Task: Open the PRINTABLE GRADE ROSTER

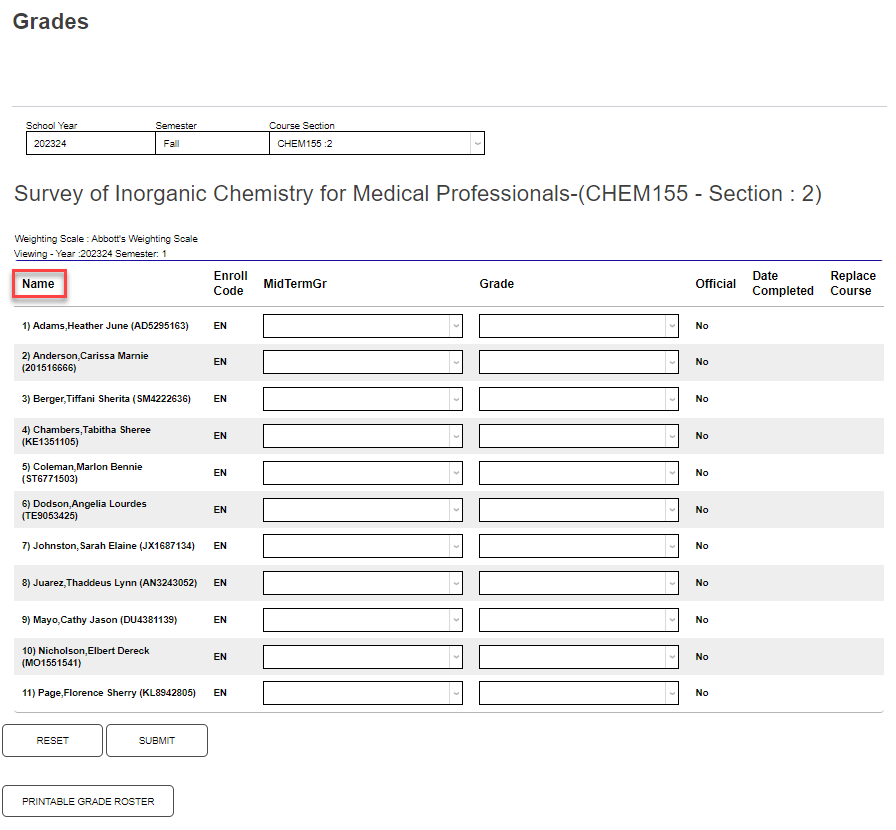Action: coord(88,801)
